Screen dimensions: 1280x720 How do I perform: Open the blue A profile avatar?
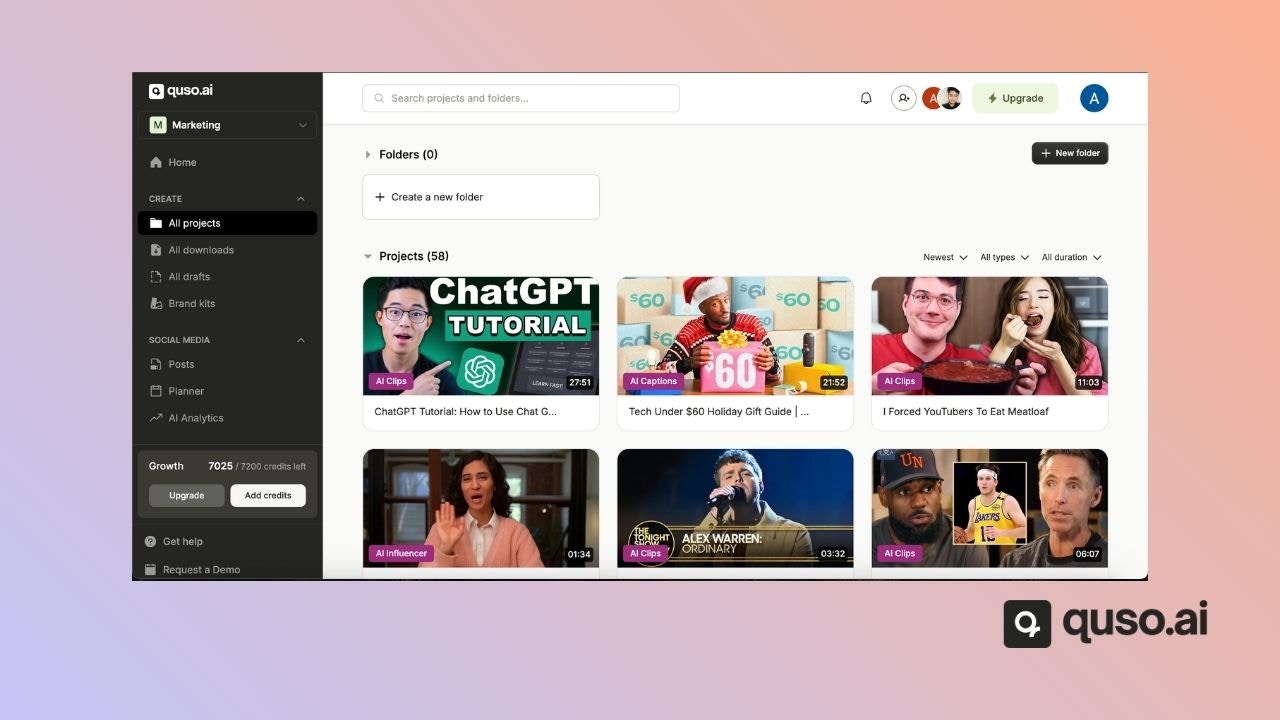[1094, 98]
